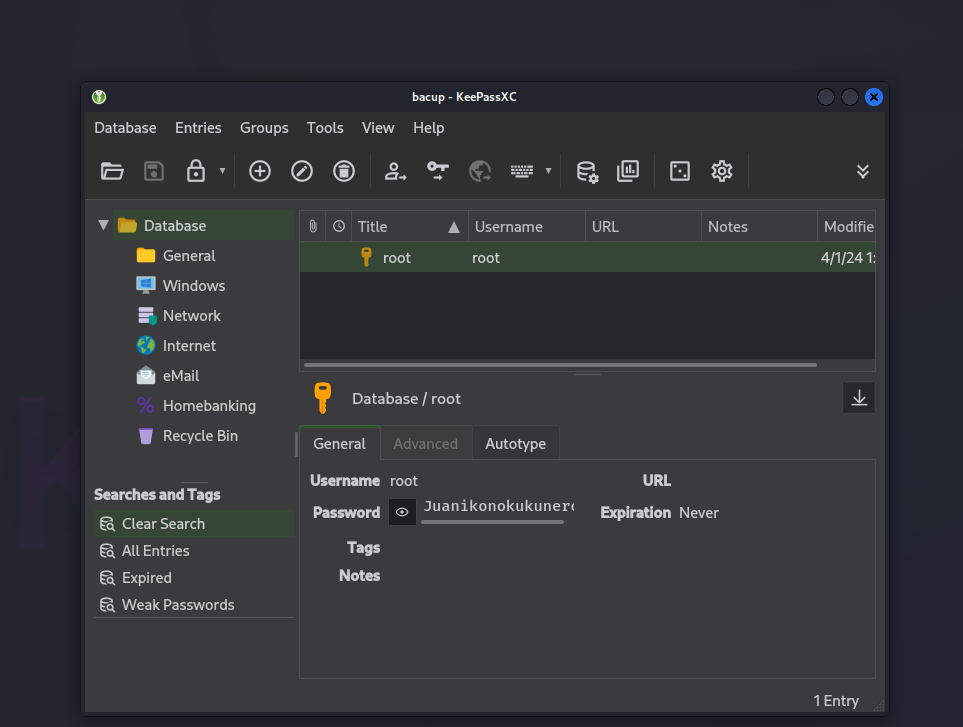The width and height of the screenshot is (963, 727).
Task: Open Auto-Type keyboard dropdown arrow
Action: click(x=548, y=171)
